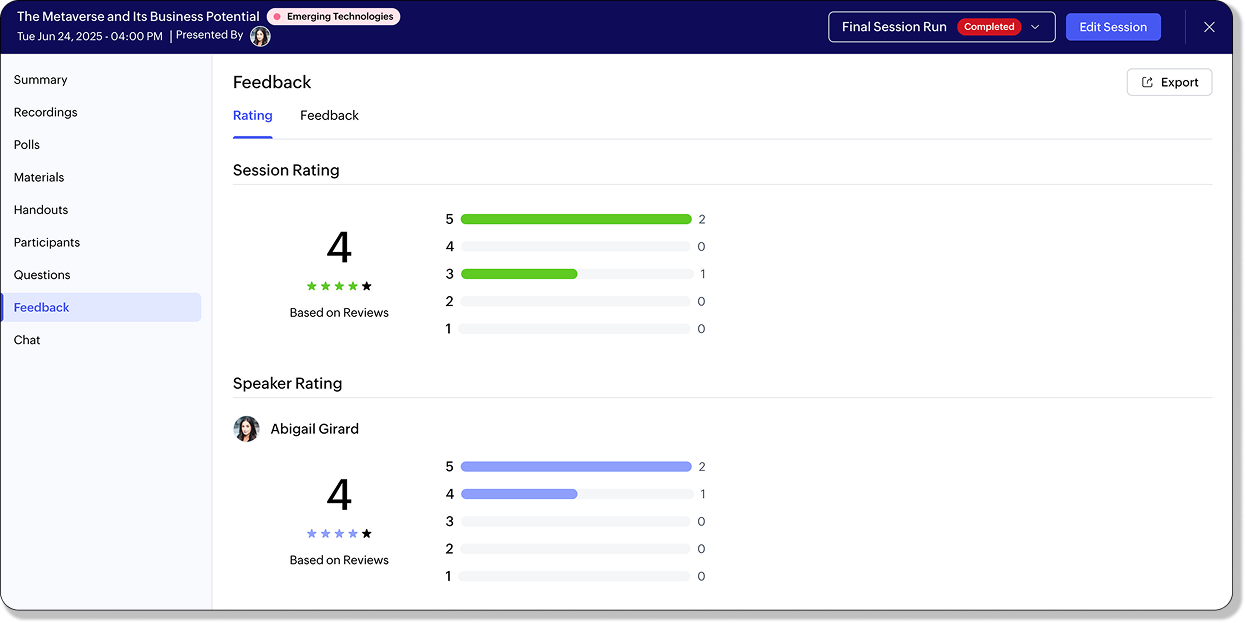Select the Rating tab
Screen dimensions: 1245x623
pyautogui.click(x=252, y=116)
